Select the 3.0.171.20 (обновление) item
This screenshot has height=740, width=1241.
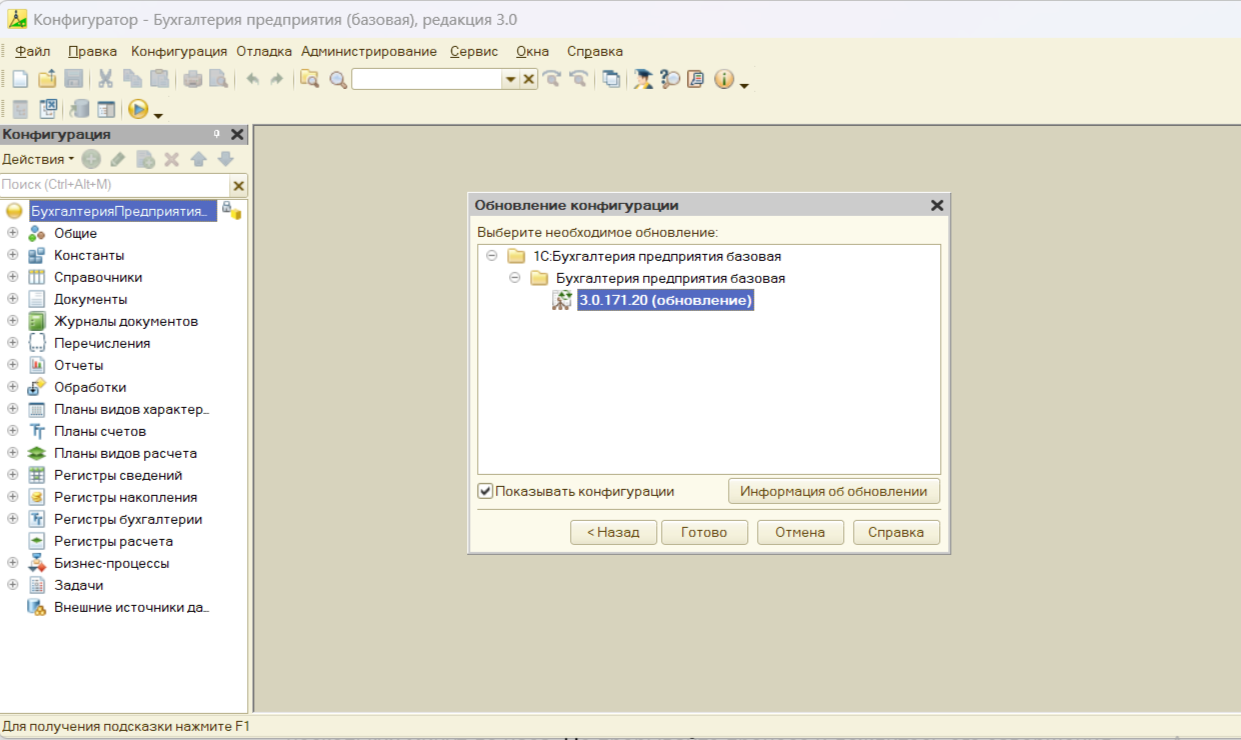(x=665, y=300)
